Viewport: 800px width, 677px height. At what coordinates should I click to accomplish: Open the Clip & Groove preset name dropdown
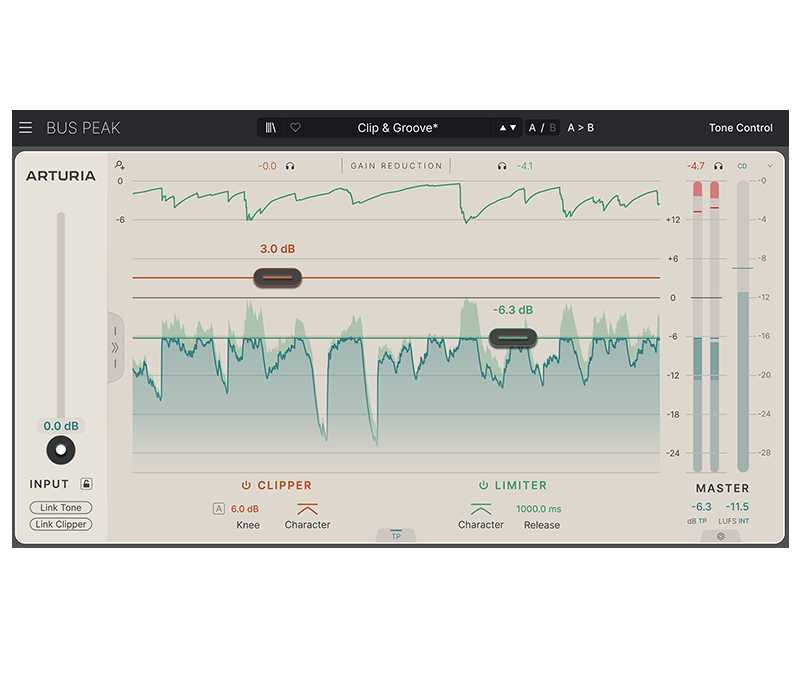point(398,128)
